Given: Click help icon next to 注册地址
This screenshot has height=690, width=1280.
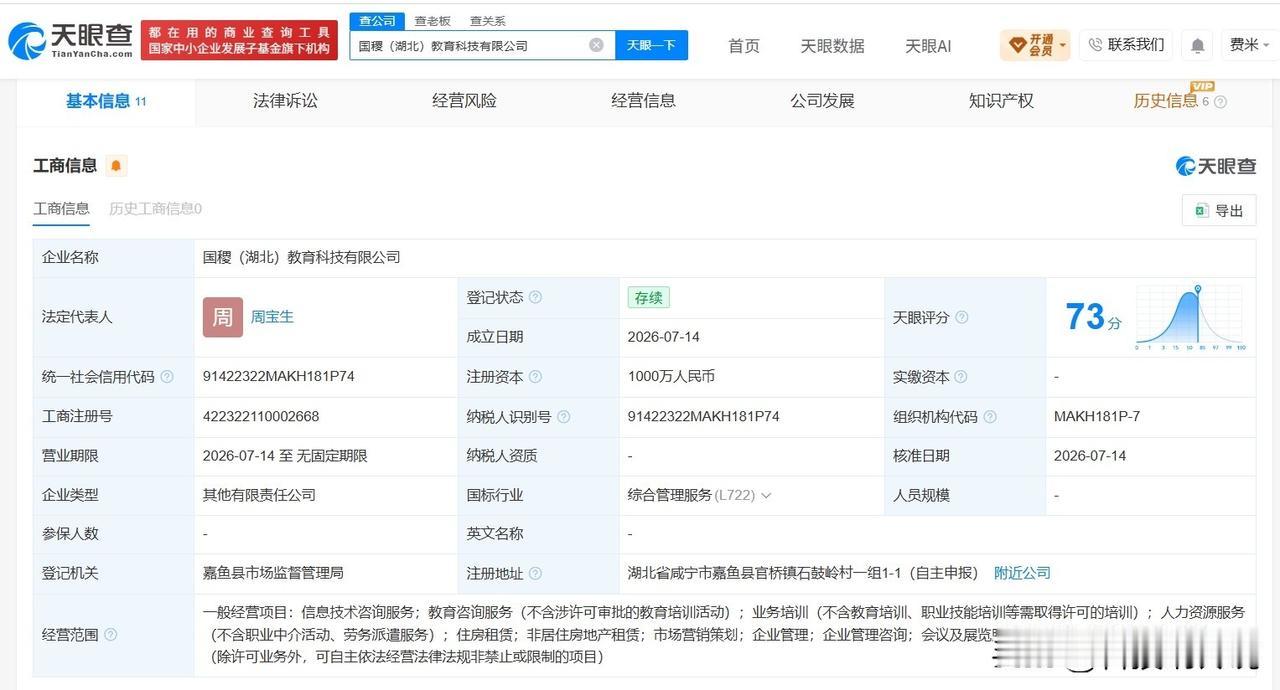Looking at the screenshot, I should click(x=535, y=573).
